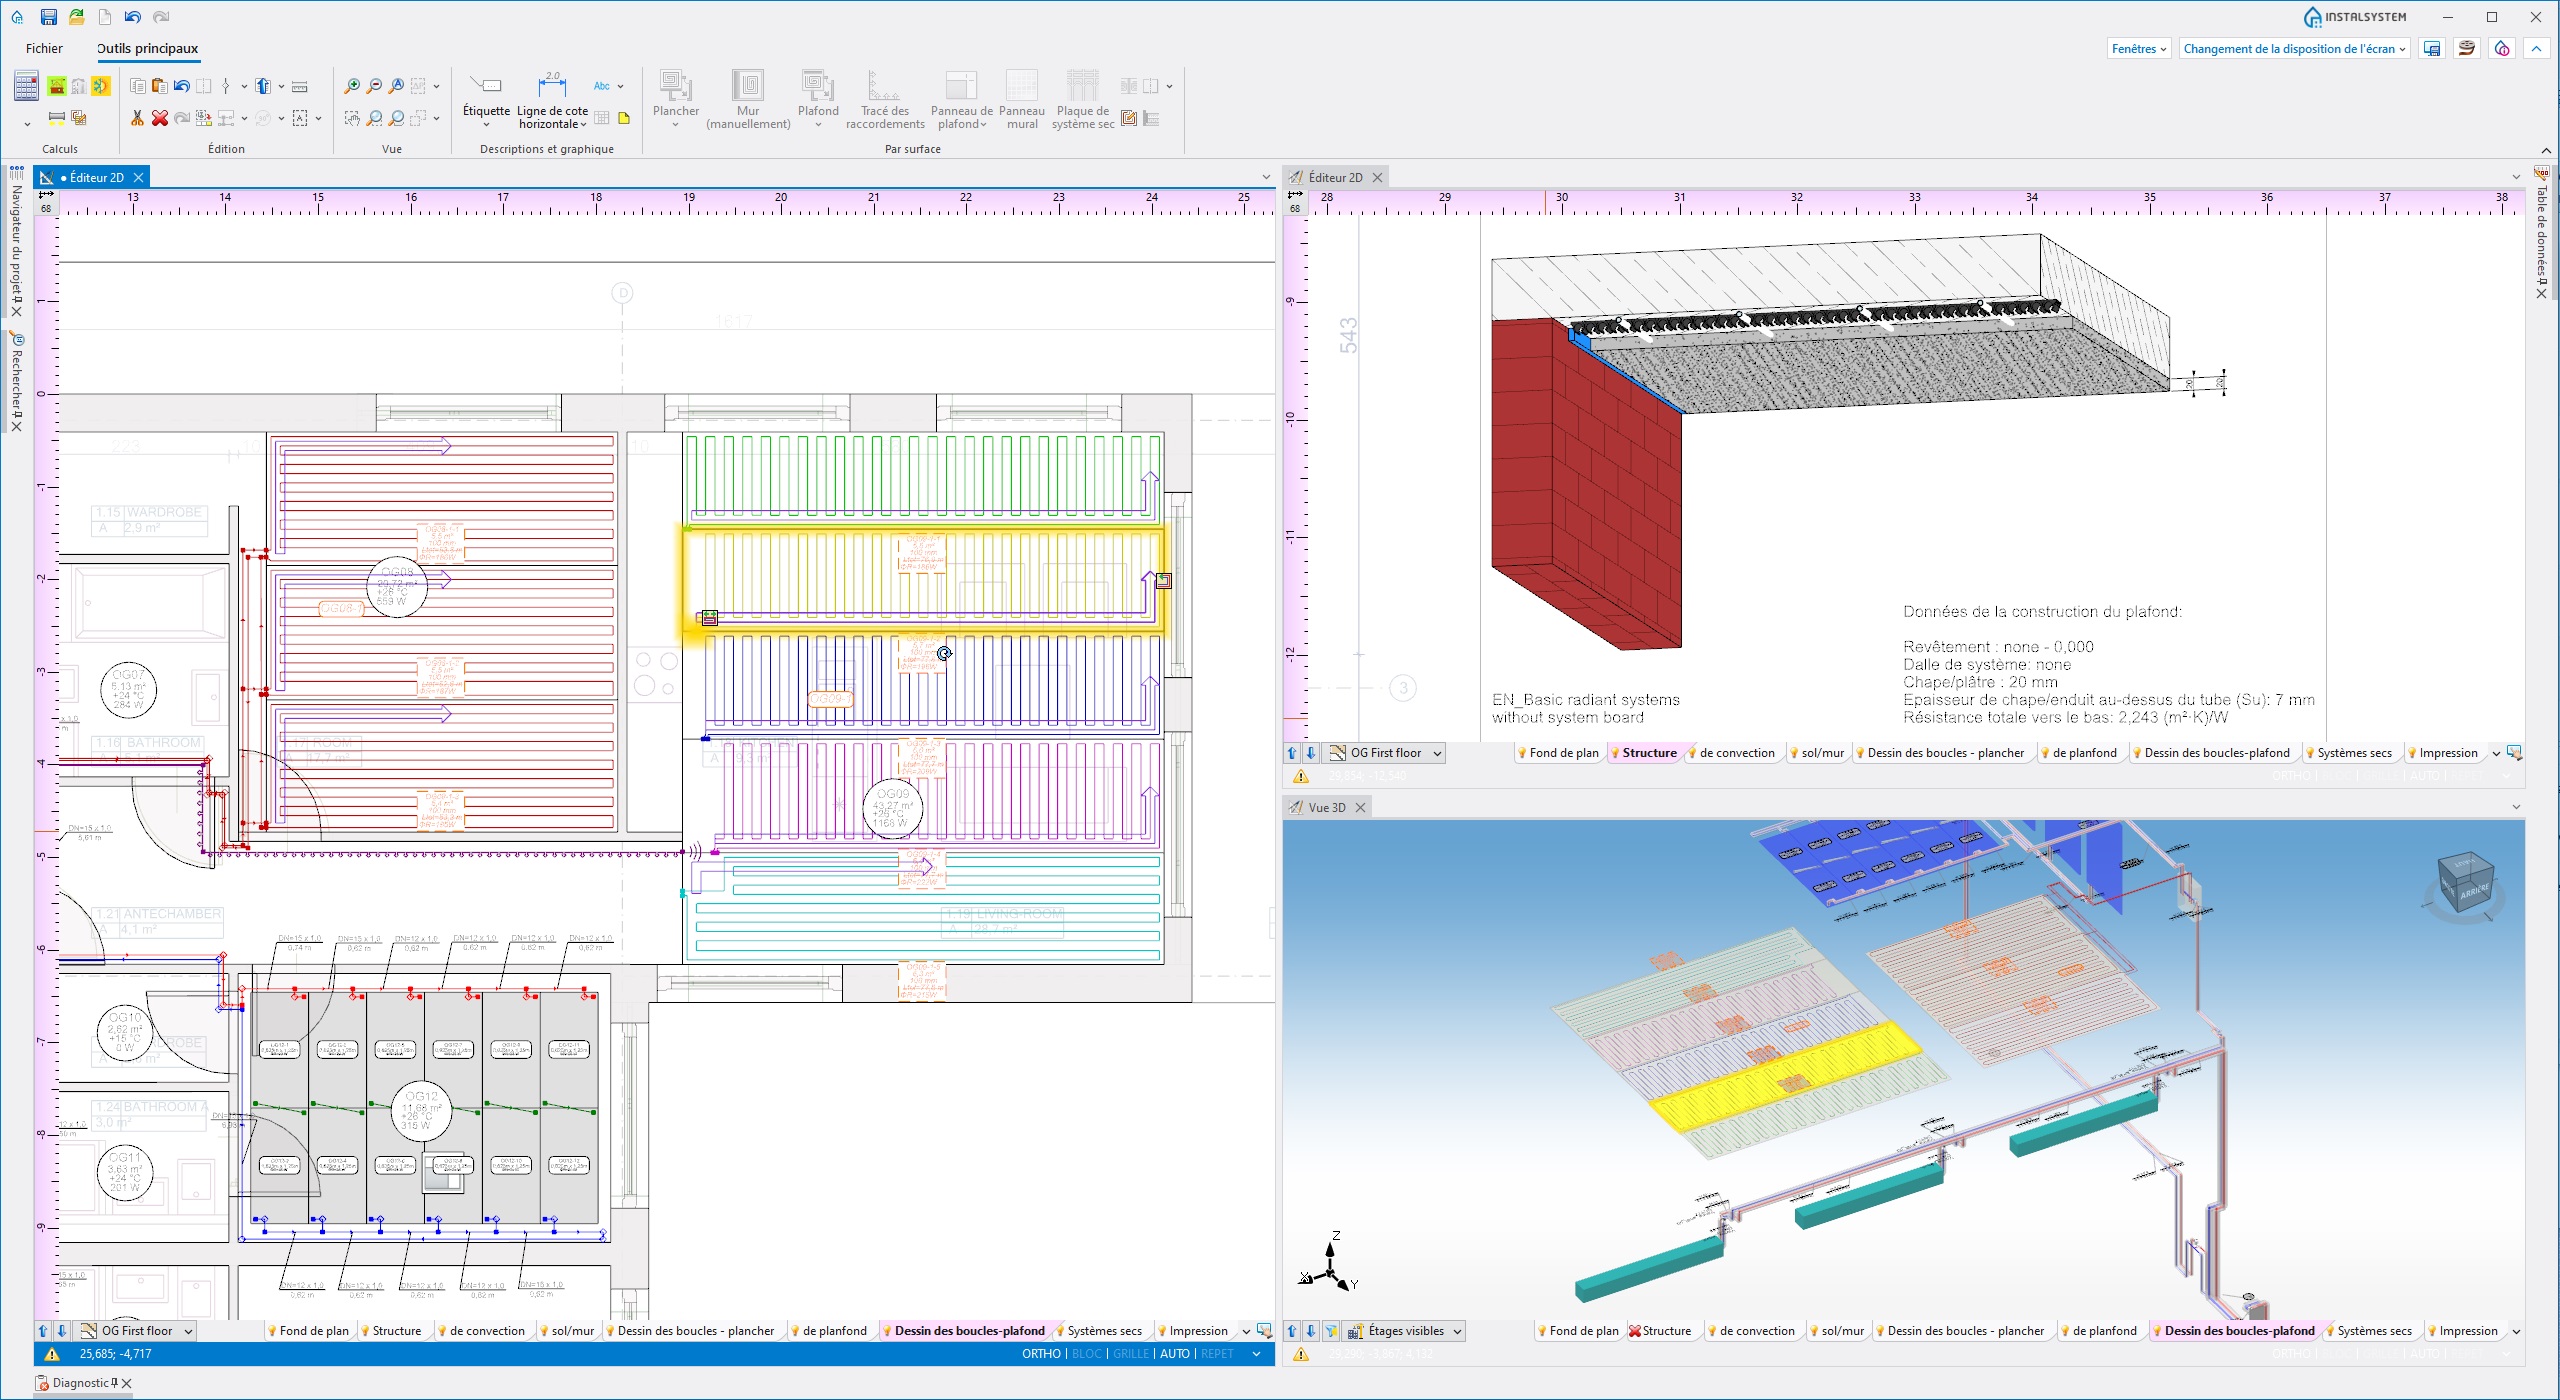Click the Paste clipboard icon in Édition

[x=159, y=86]
